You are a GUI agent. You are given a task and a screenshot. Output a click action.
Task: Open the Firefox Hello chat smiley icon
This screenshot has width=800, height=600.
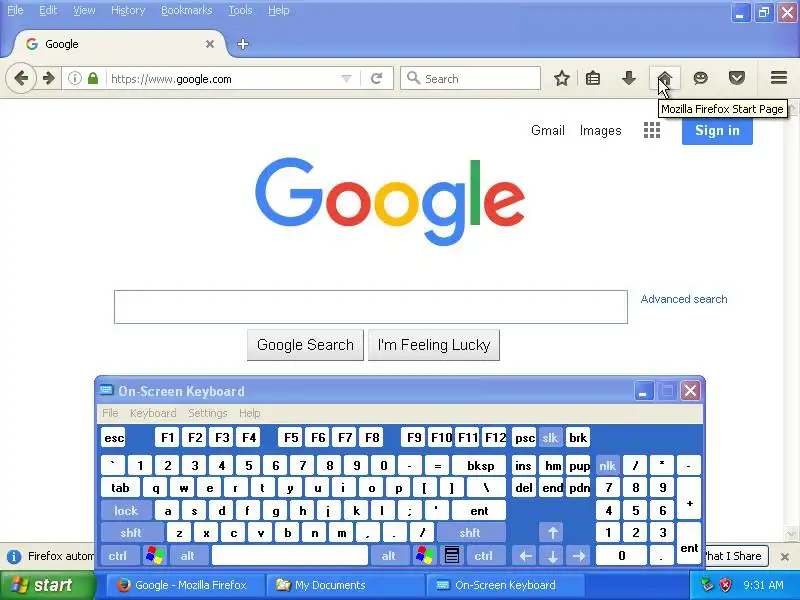pos(701,79)
